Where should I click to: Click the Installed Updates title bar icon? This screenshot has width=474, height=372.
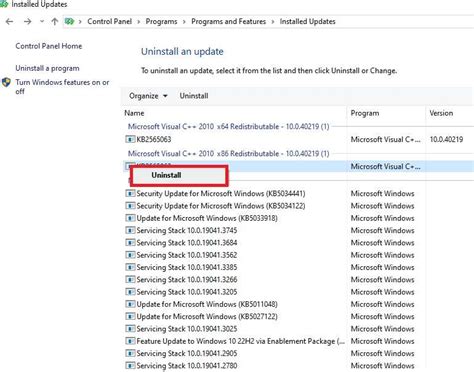(x=4, y=4)
